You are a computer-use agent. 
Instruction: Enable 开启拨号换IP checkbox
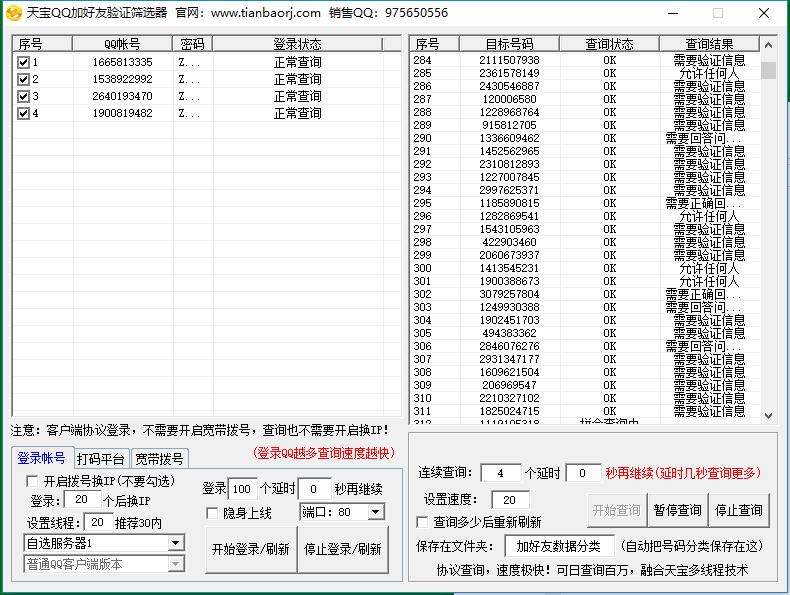(32, 481)
